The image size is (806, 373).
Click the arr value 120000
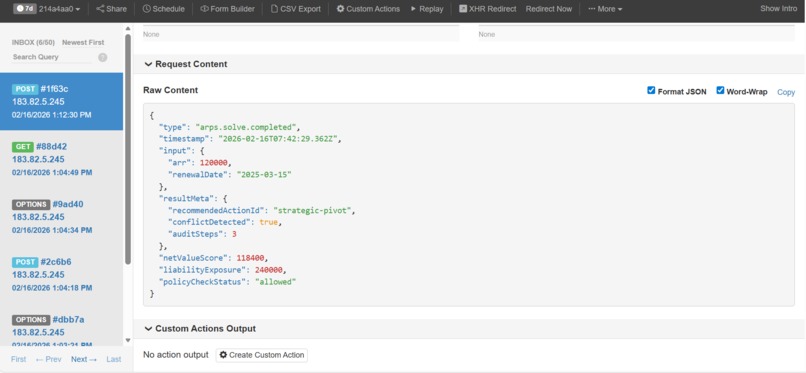coord(215,162)
